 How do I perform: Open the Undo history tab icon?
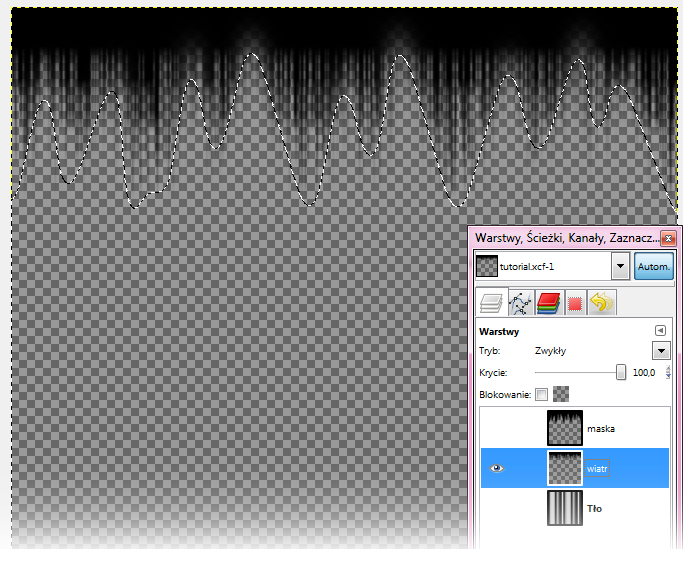(602, 303)
